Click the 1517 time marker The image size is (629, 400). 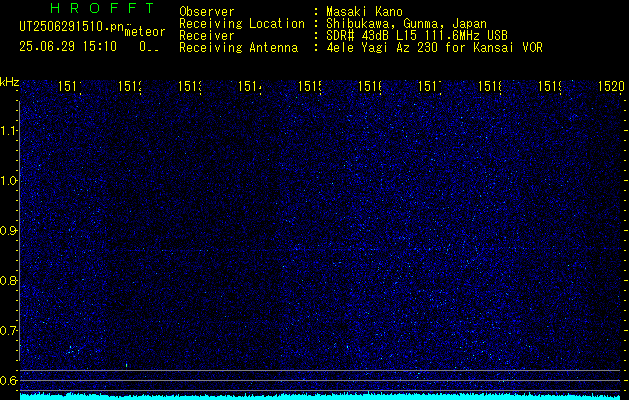click(430, 86)
